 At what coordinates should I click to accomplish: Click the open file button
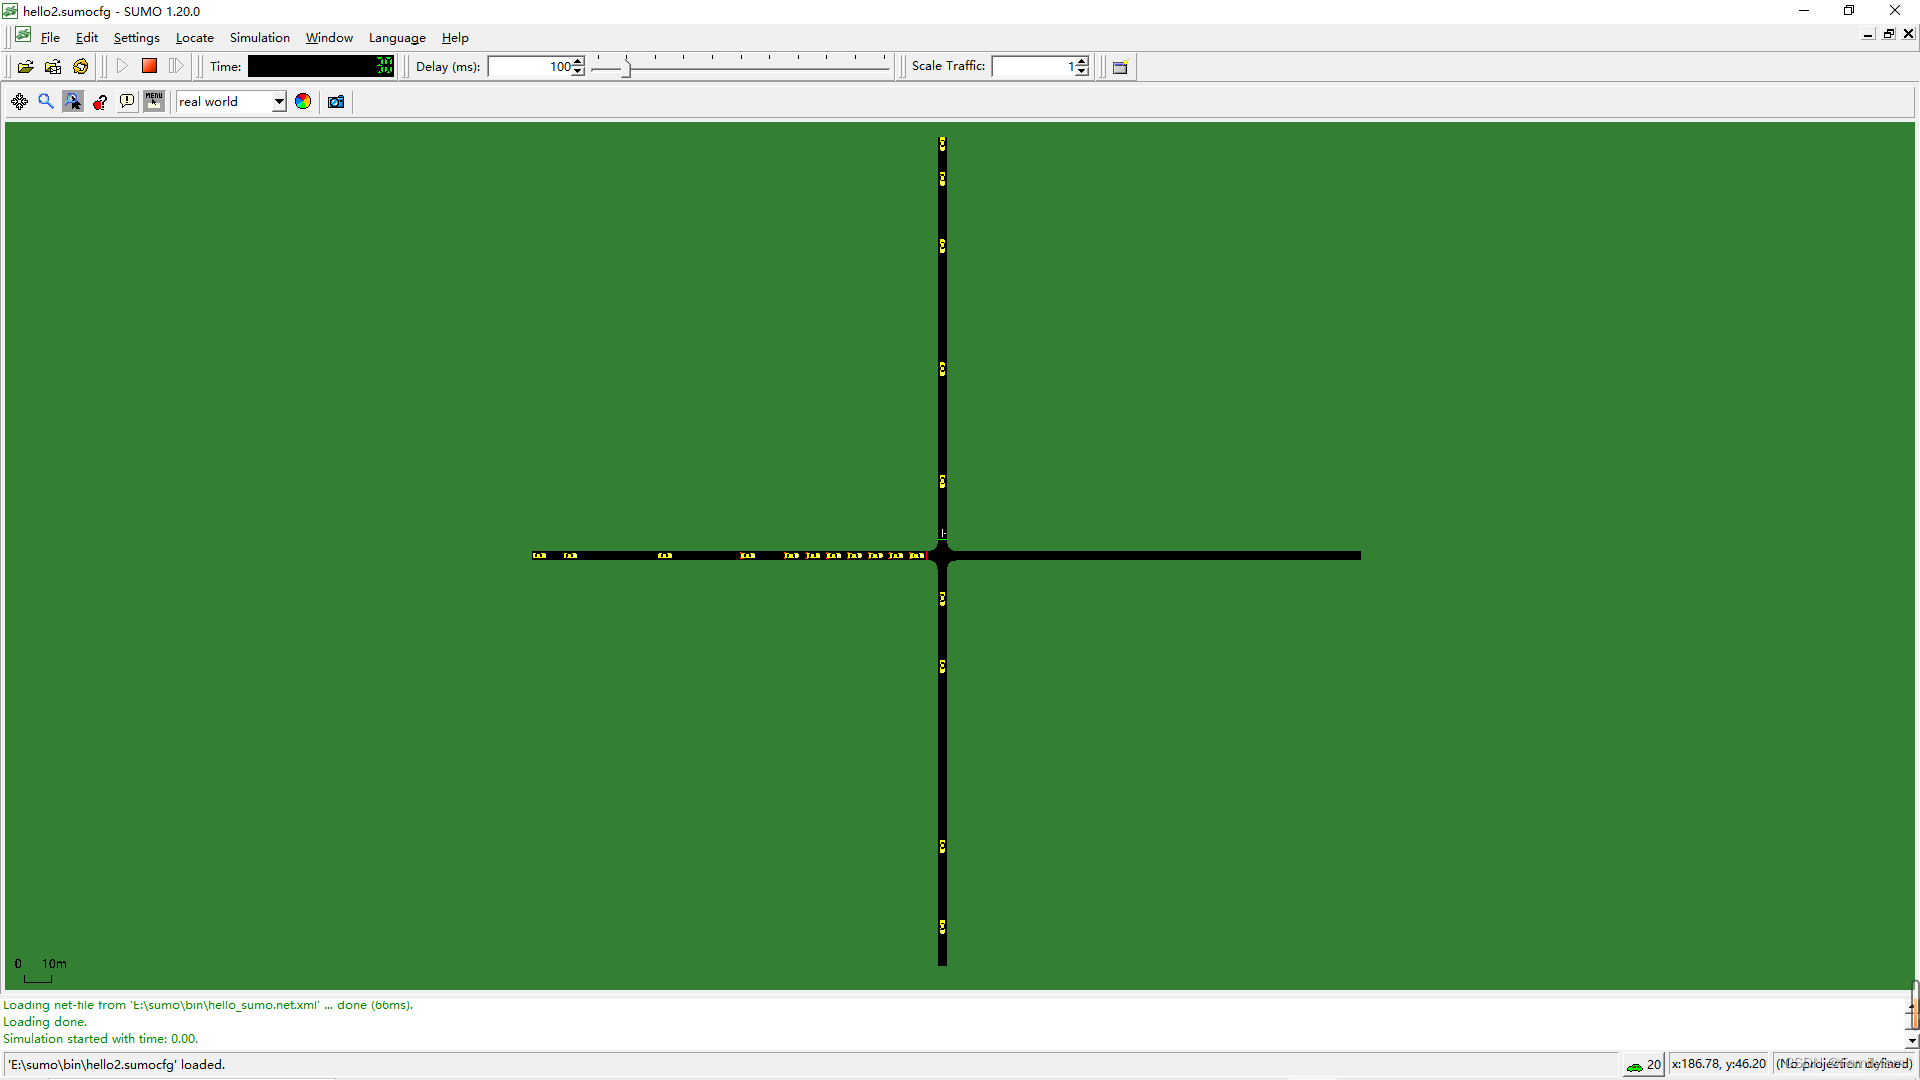point(24,66)
